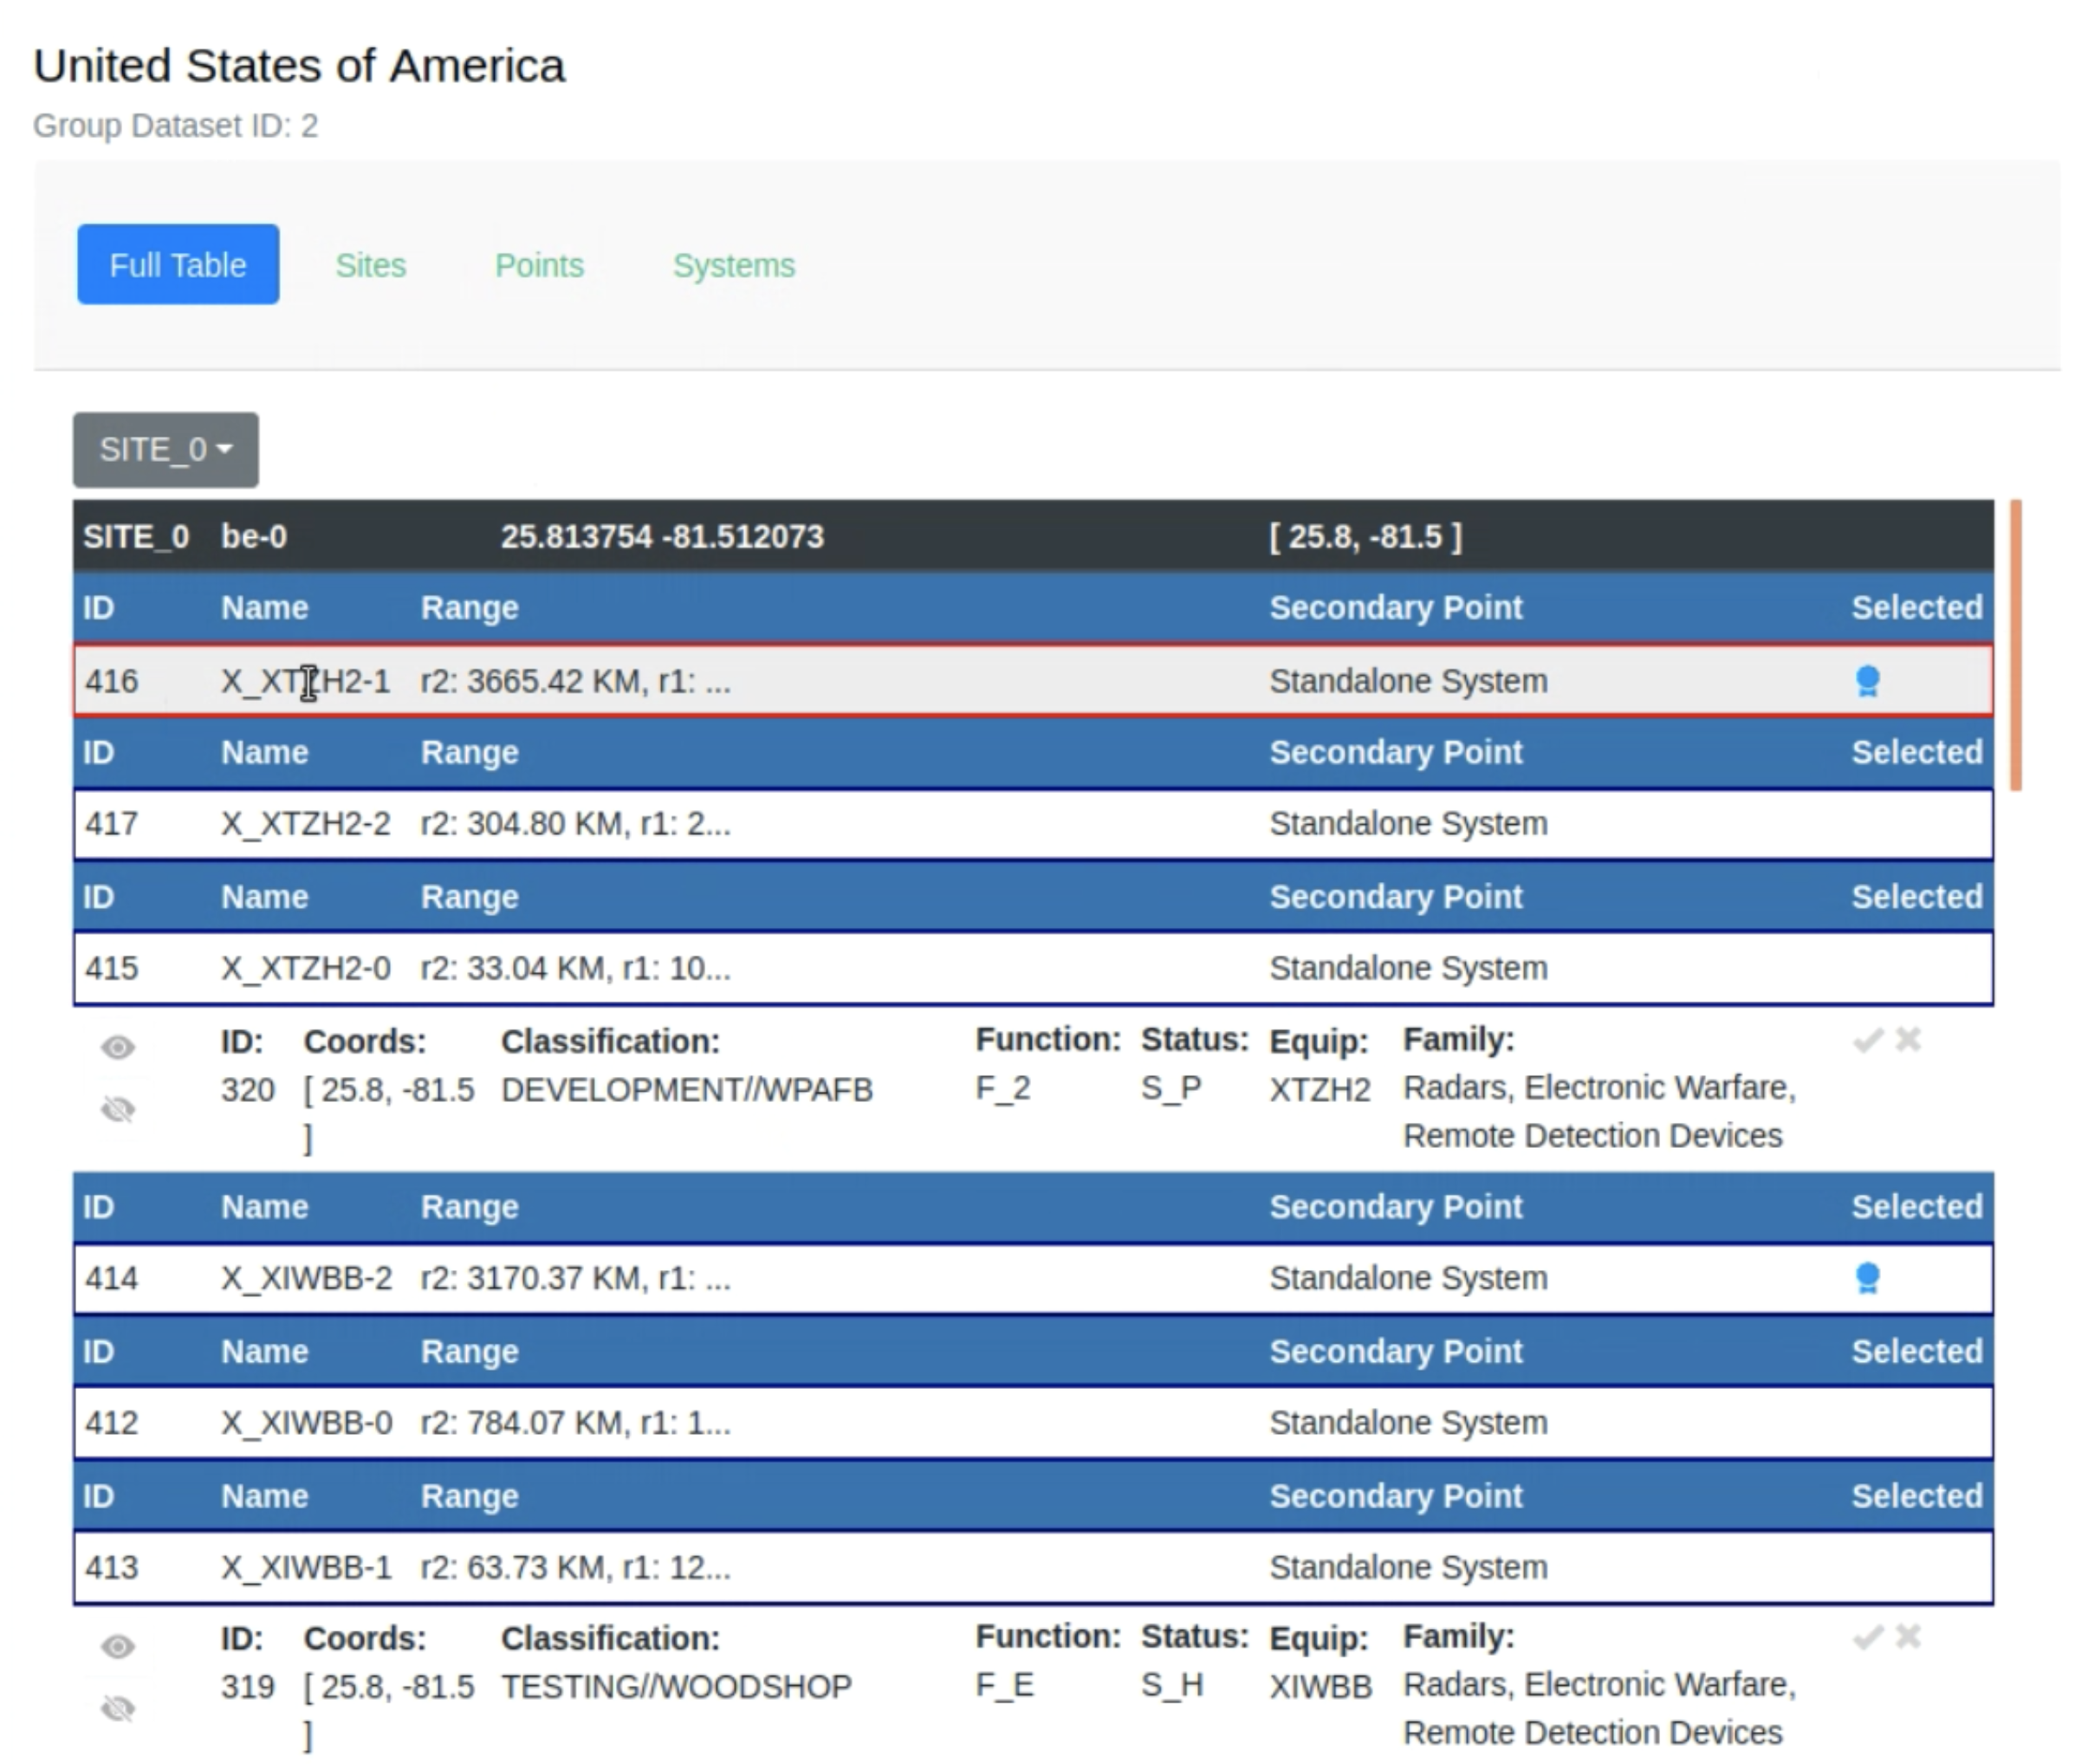Click the SITE_0 be-0 site header row

pos(1033,537)
